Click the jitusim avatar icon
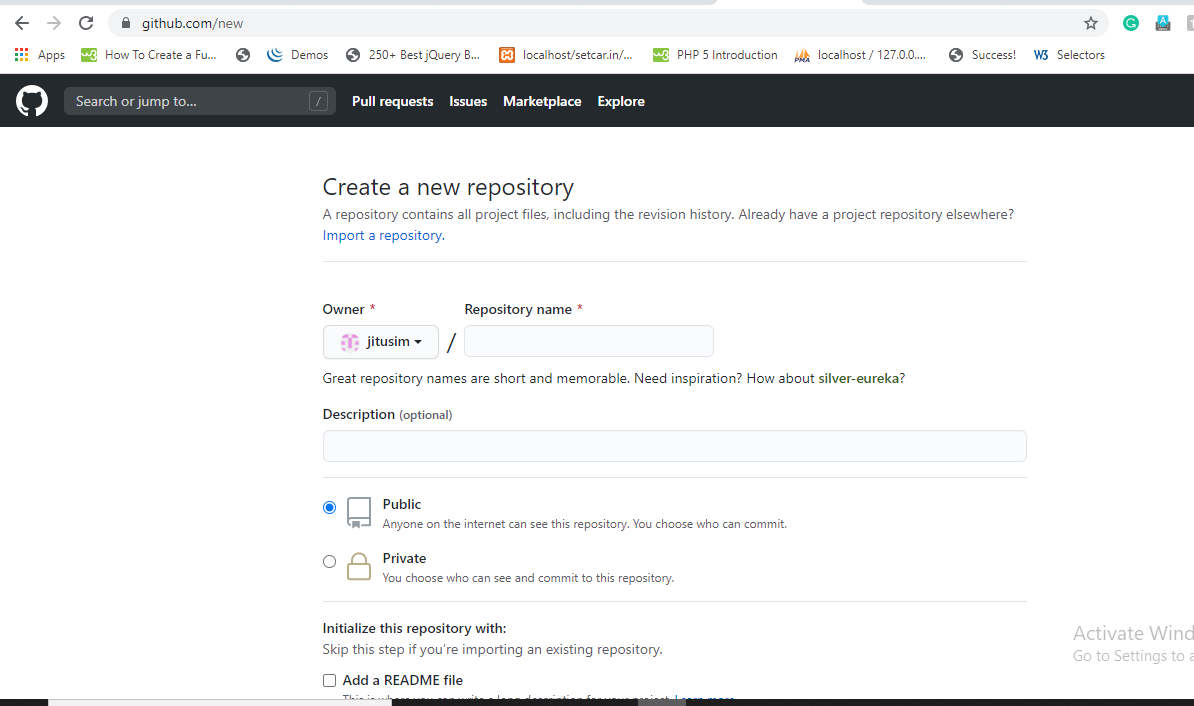 (350, 342)
